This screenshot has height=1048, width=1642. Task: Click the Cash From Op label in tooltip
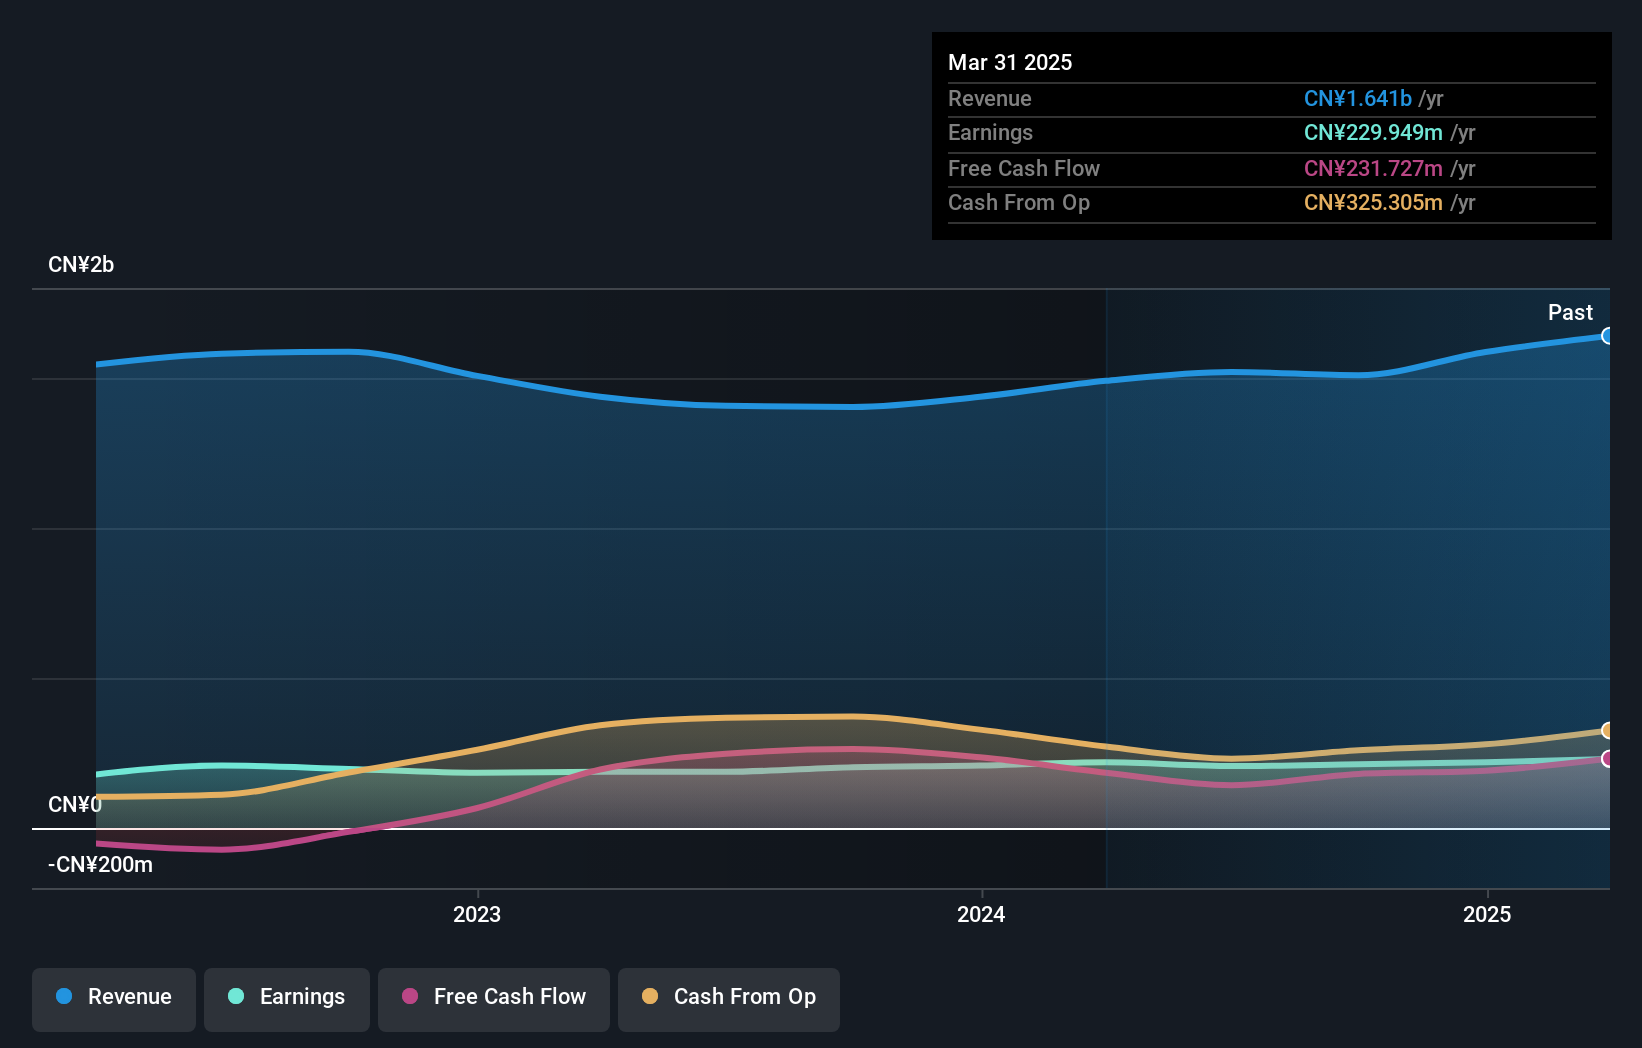click(1019, 202)
